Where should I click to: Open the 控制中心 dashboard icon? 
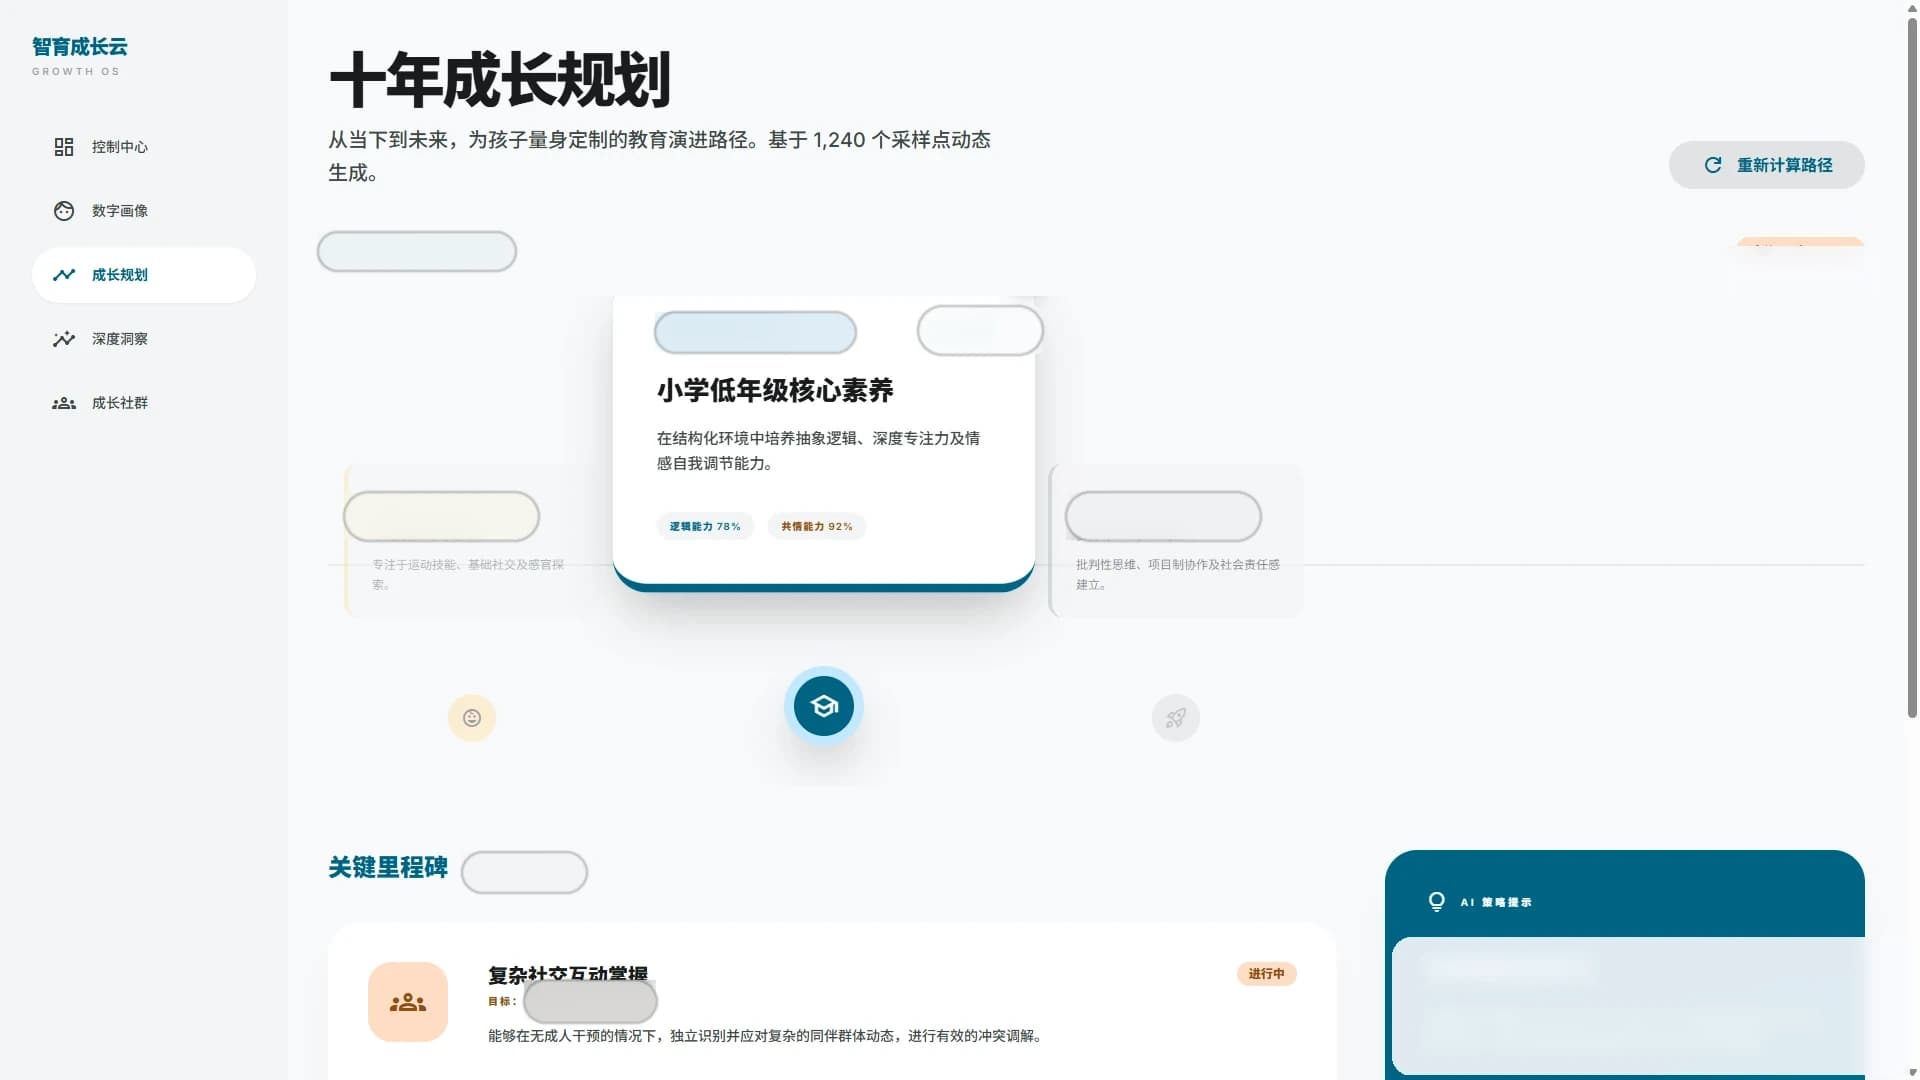click(64, 147)
